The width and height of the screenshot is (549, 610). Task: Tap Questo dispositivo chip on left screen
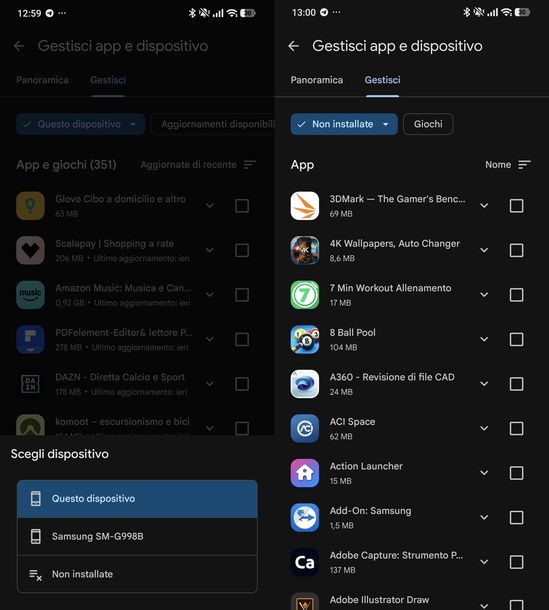click(81, 124)
